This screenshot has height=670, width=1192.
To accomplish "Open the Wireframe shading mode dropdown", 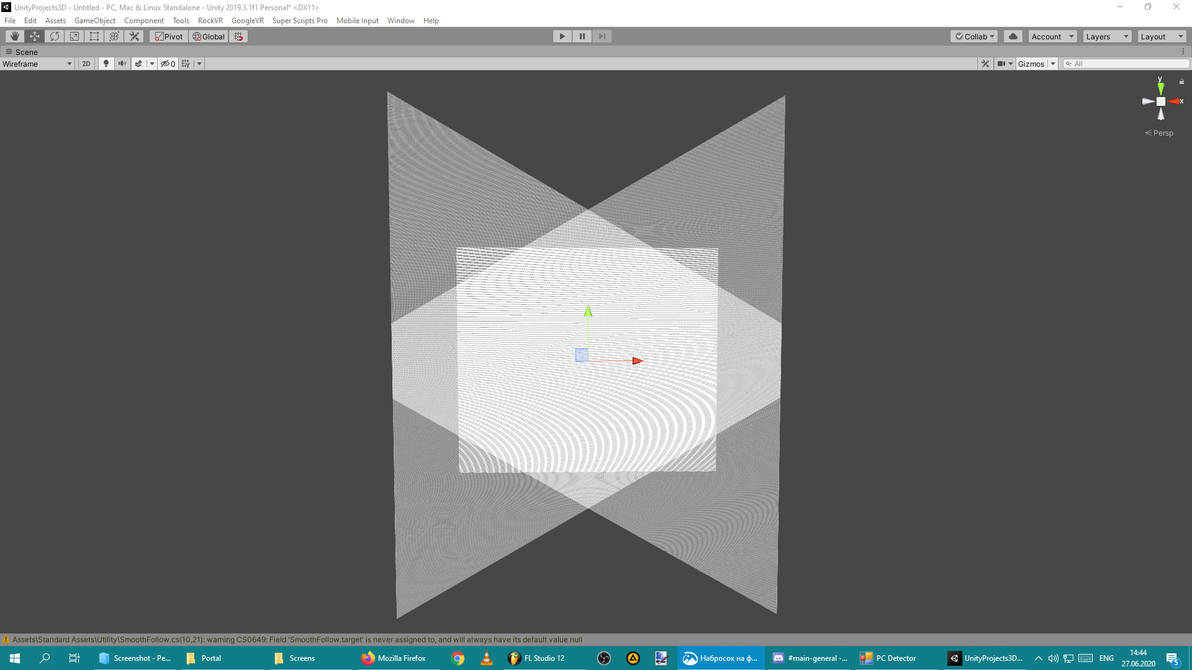I will pos(35,63).
